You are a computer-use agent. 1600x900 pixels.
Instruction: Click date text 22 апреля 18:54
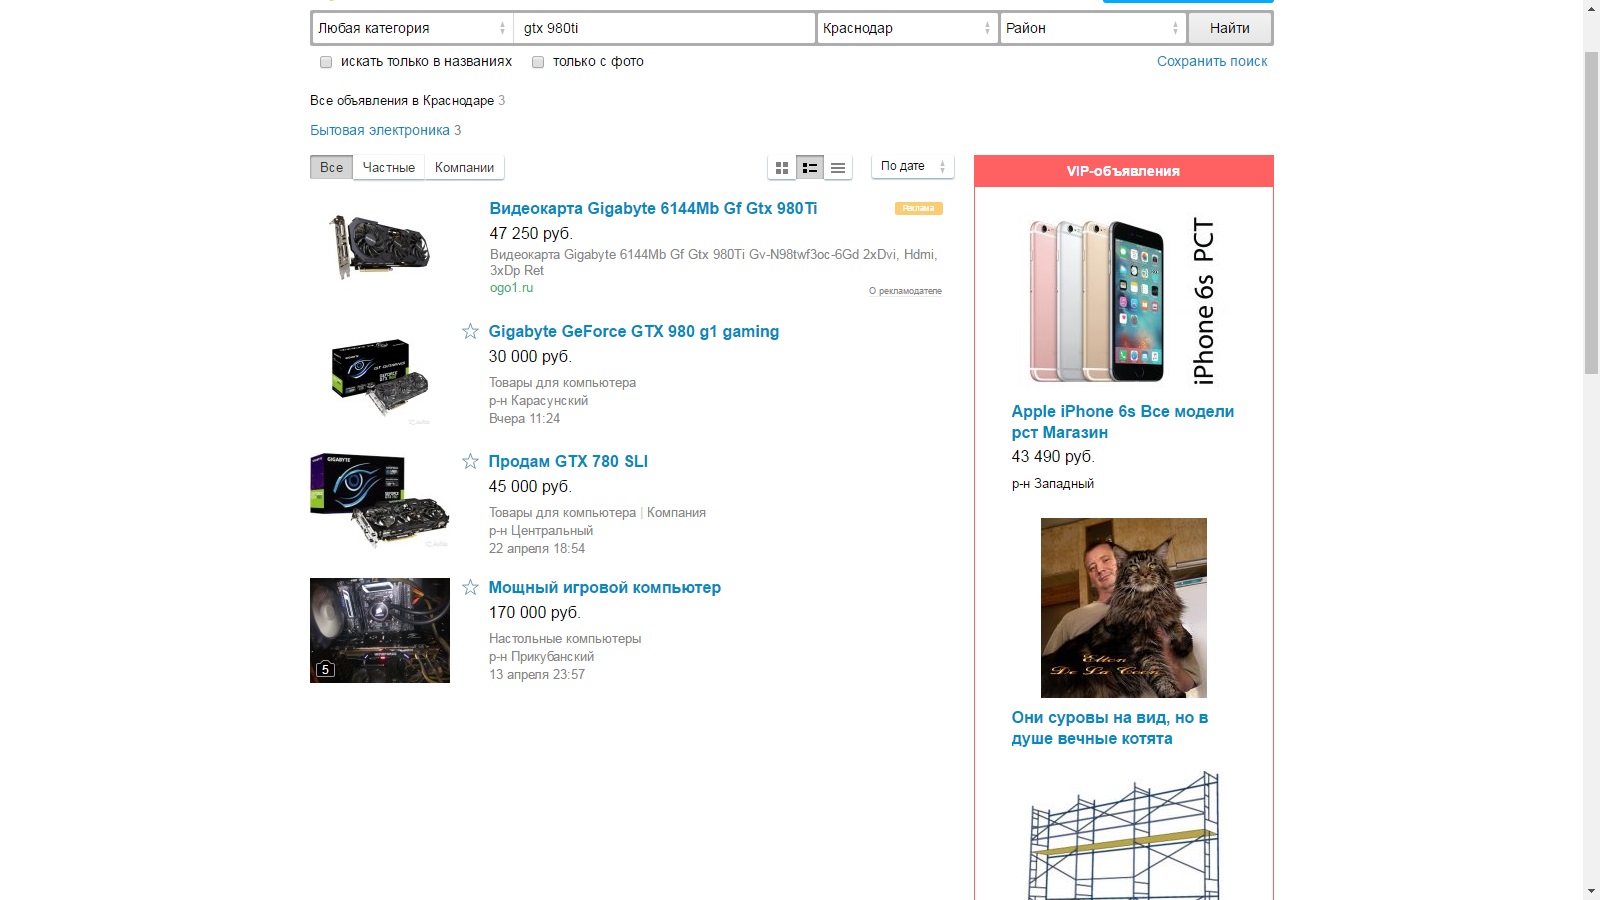point(537,549)
